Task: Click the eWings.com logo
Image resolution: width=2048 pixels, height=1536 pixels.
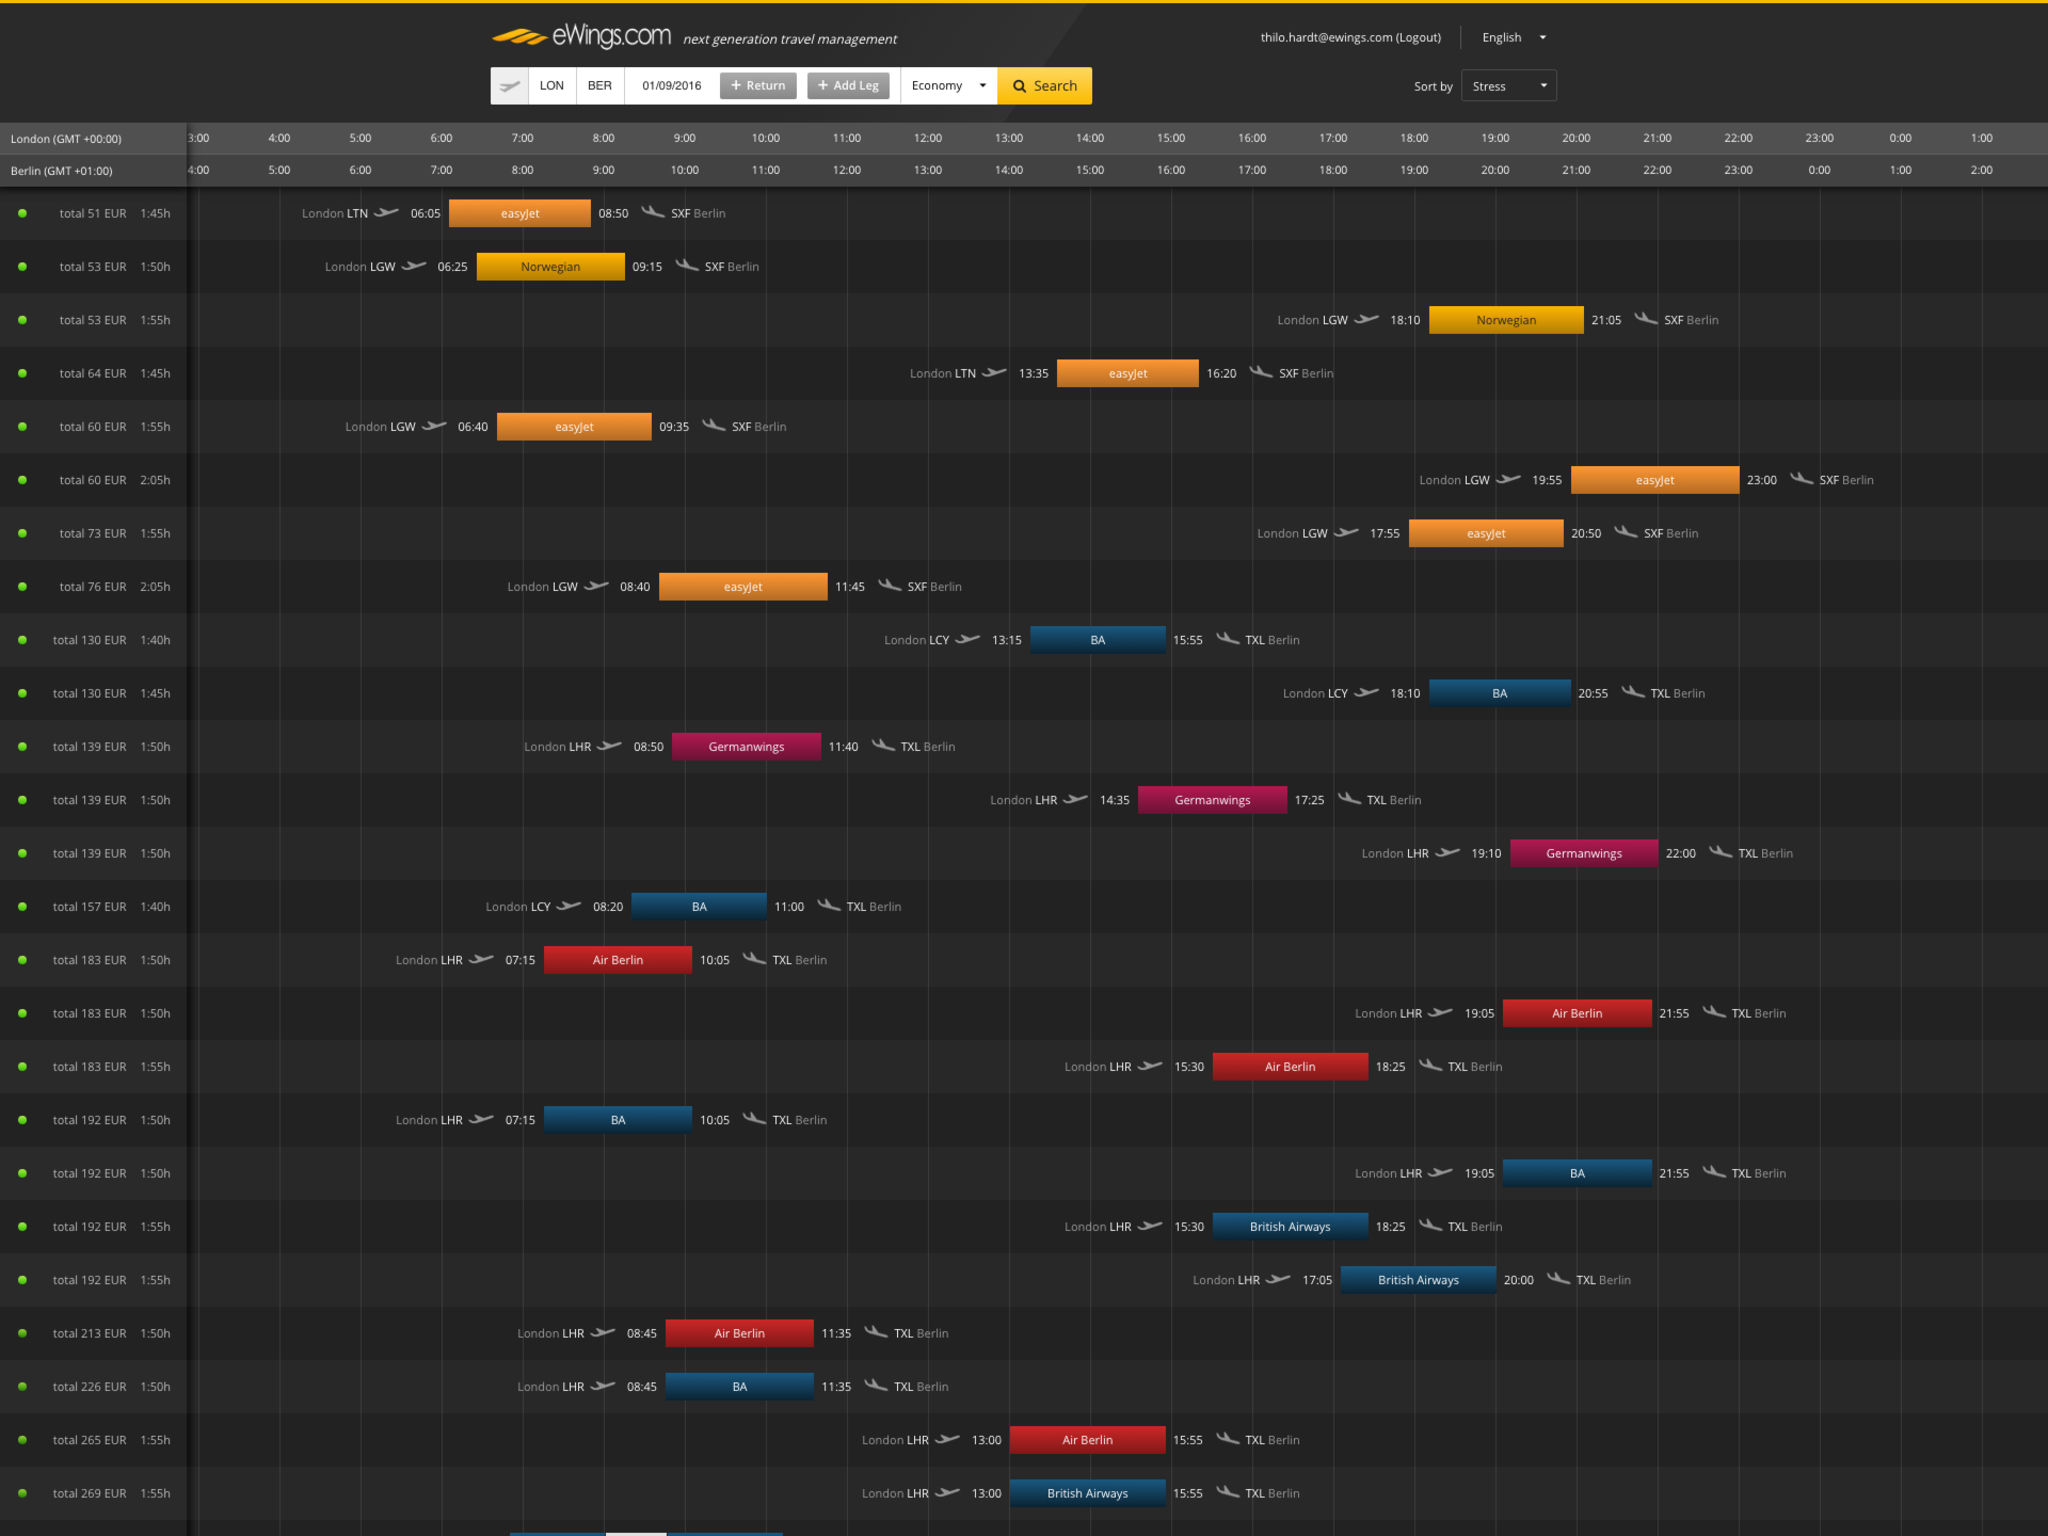Action: coord(581,37)
